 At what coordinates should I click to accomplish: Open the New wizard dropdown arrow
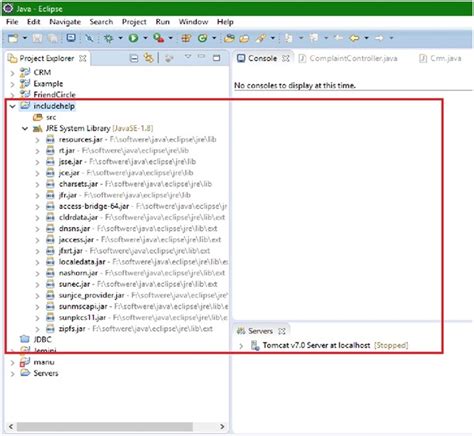(25, 38)
